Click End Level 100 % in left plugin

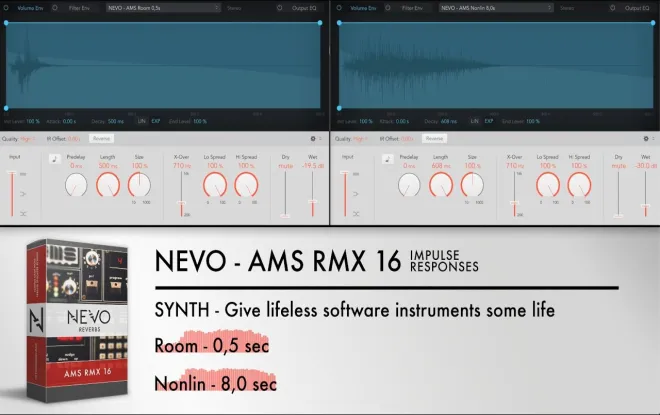[200, 121]
